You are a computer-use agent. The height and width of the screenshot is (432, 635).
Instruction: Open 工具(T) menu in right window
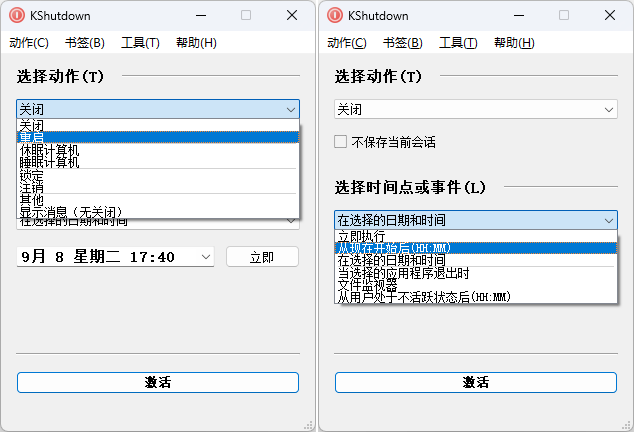coord(458,43)
